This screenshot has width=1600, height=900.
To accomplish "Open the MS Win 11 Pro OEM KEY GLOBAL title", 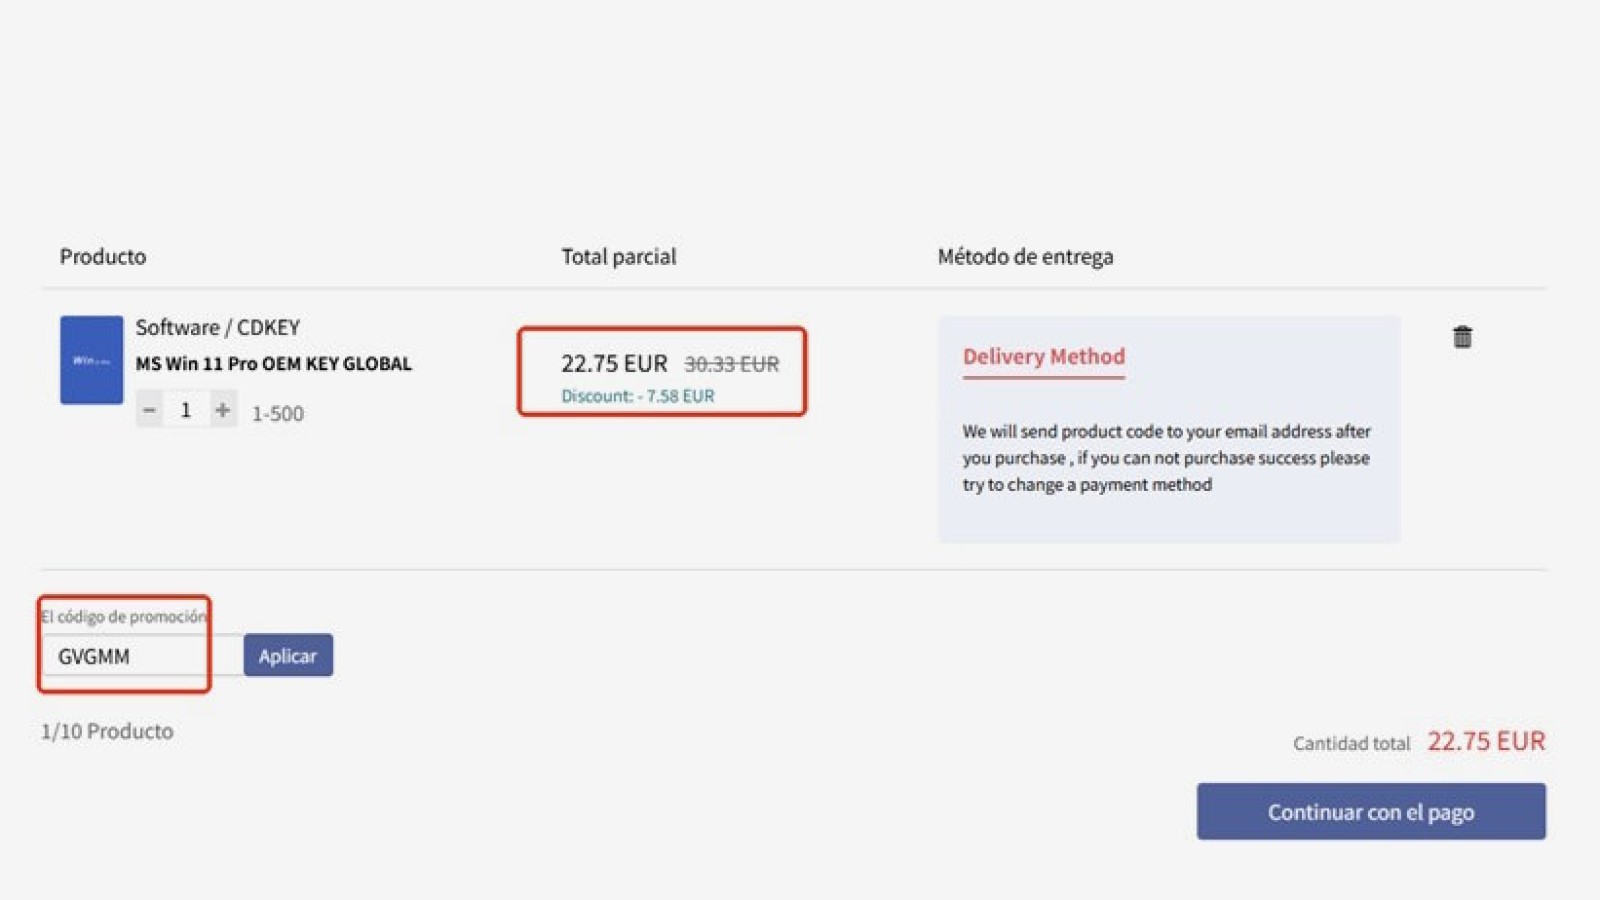I will pos(273,364).
